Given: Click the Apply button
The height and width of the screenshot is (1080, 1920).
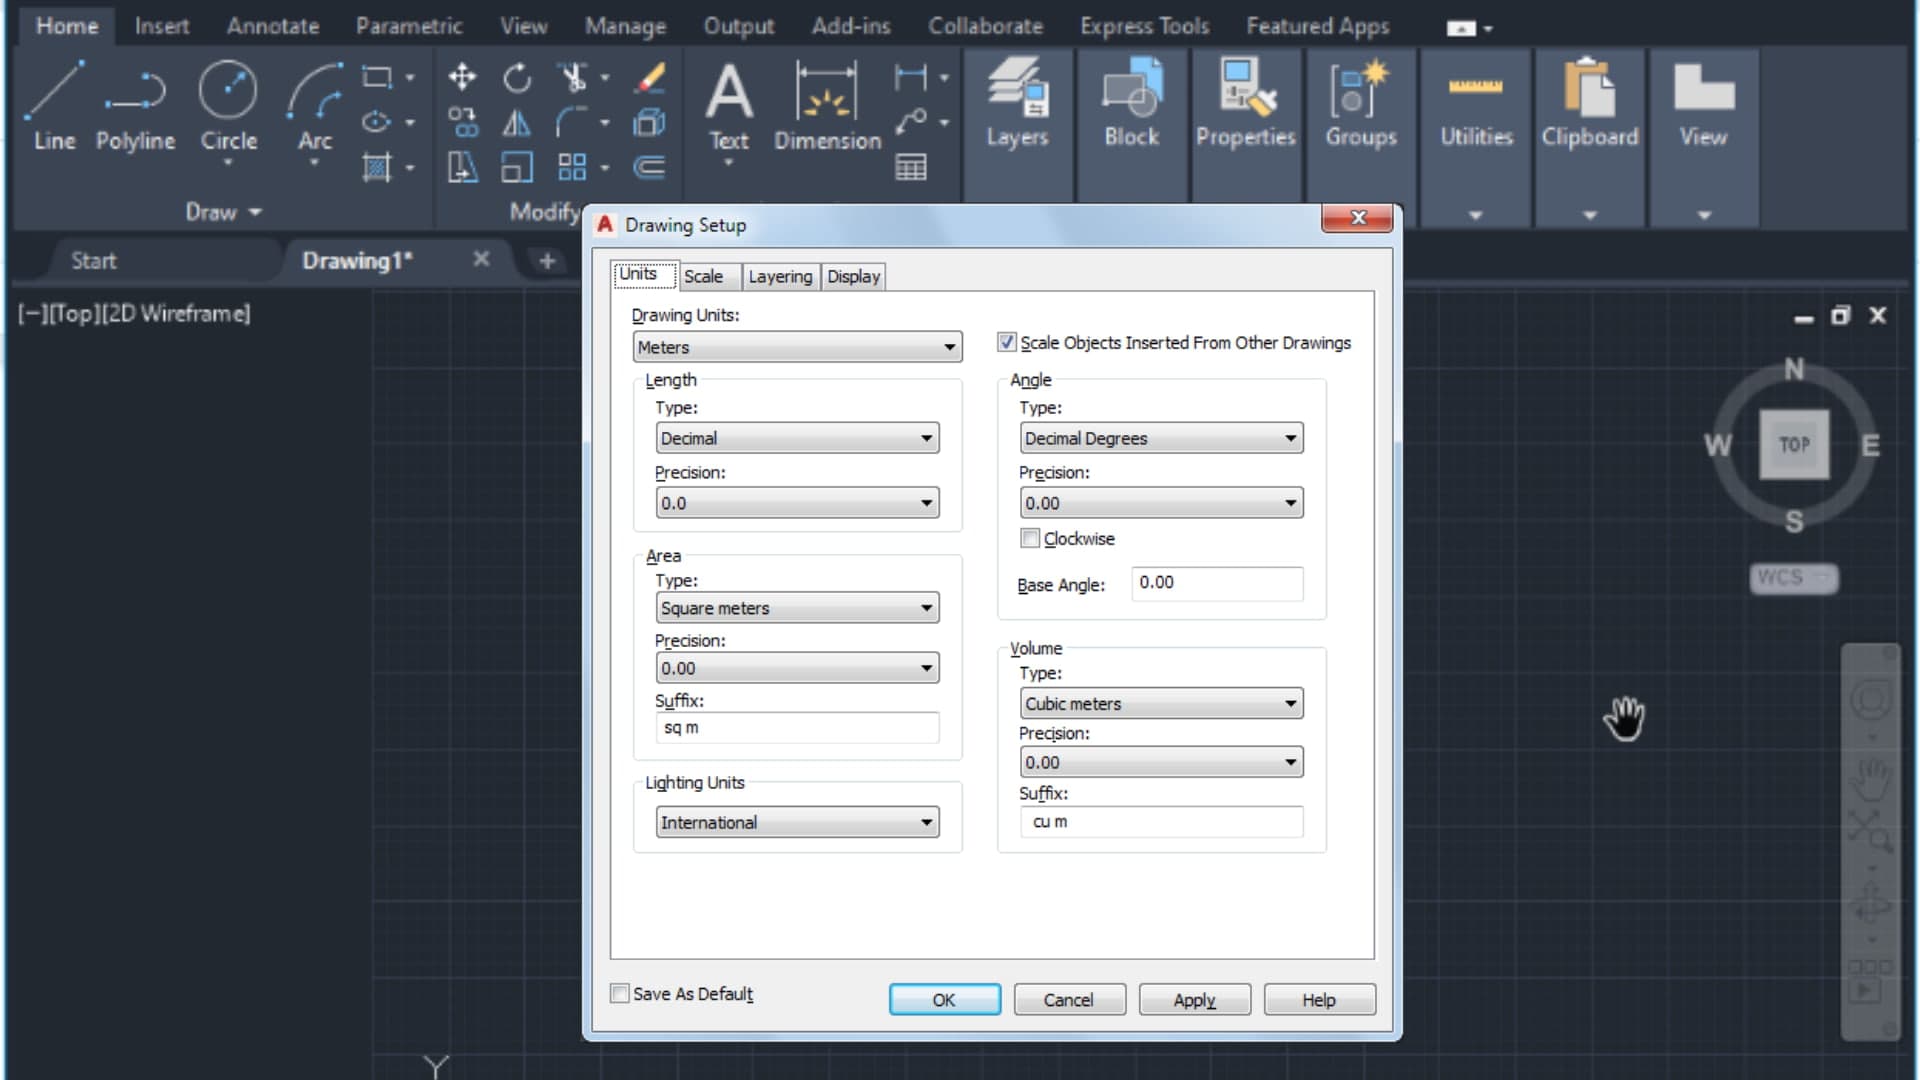Looking at the screenshot, I should click(1194, 999).
